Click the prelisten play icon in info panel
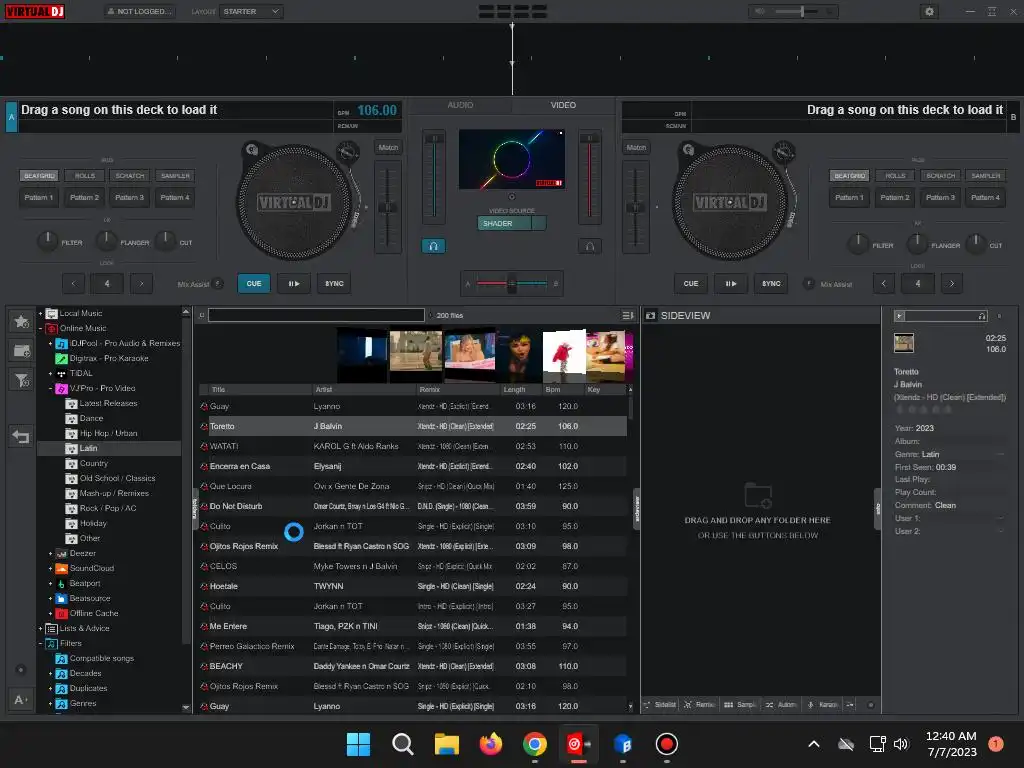Screen dimensions: 1024x768 point(899,316)
